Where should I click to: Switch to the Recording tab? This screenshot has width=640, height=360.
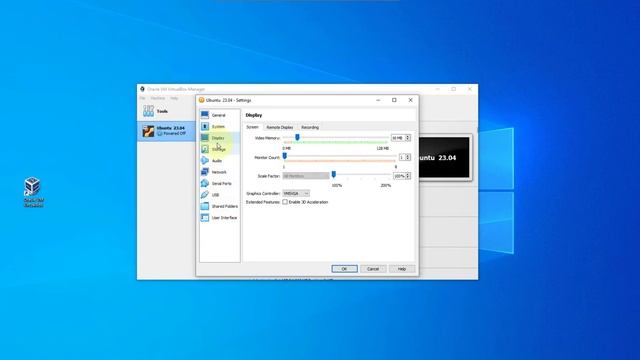pos(310,127)
